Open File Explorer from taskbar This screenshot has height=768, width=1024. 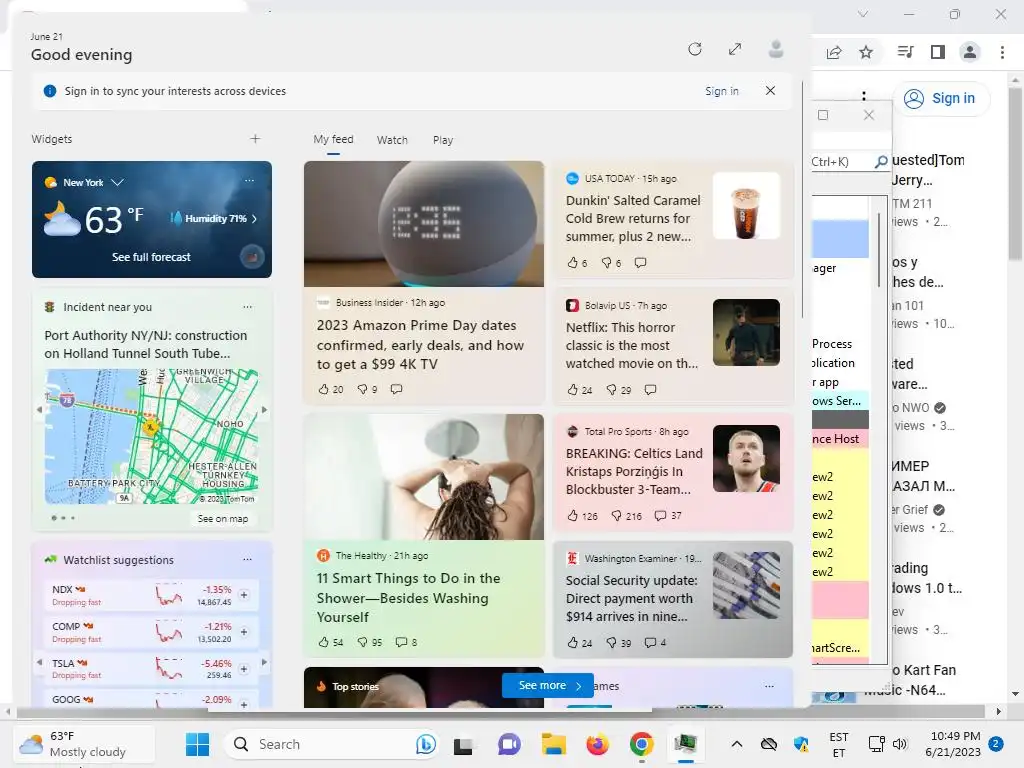(x=553, y=744)
